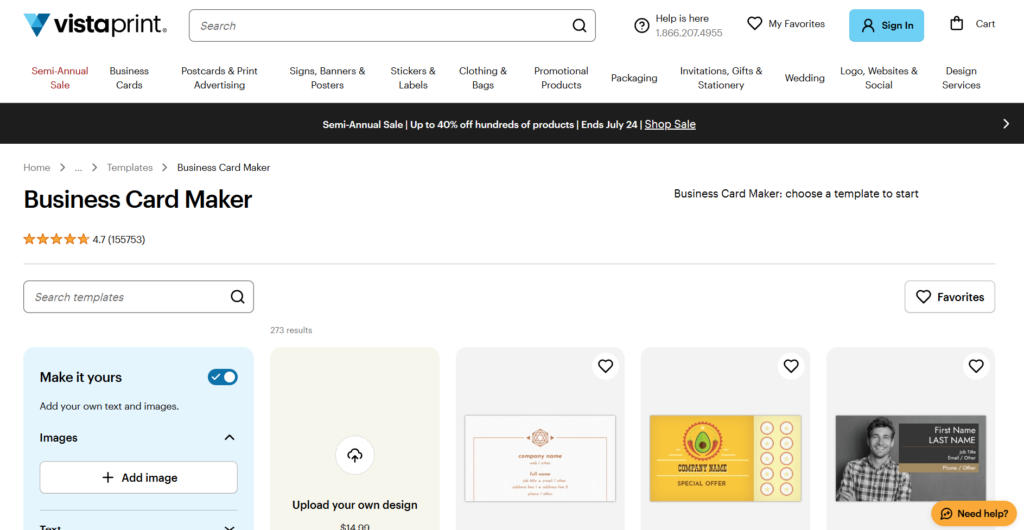The image size is (1024, 530).
Task: Follow the Shop Sale link
Action: pos(670,124)
